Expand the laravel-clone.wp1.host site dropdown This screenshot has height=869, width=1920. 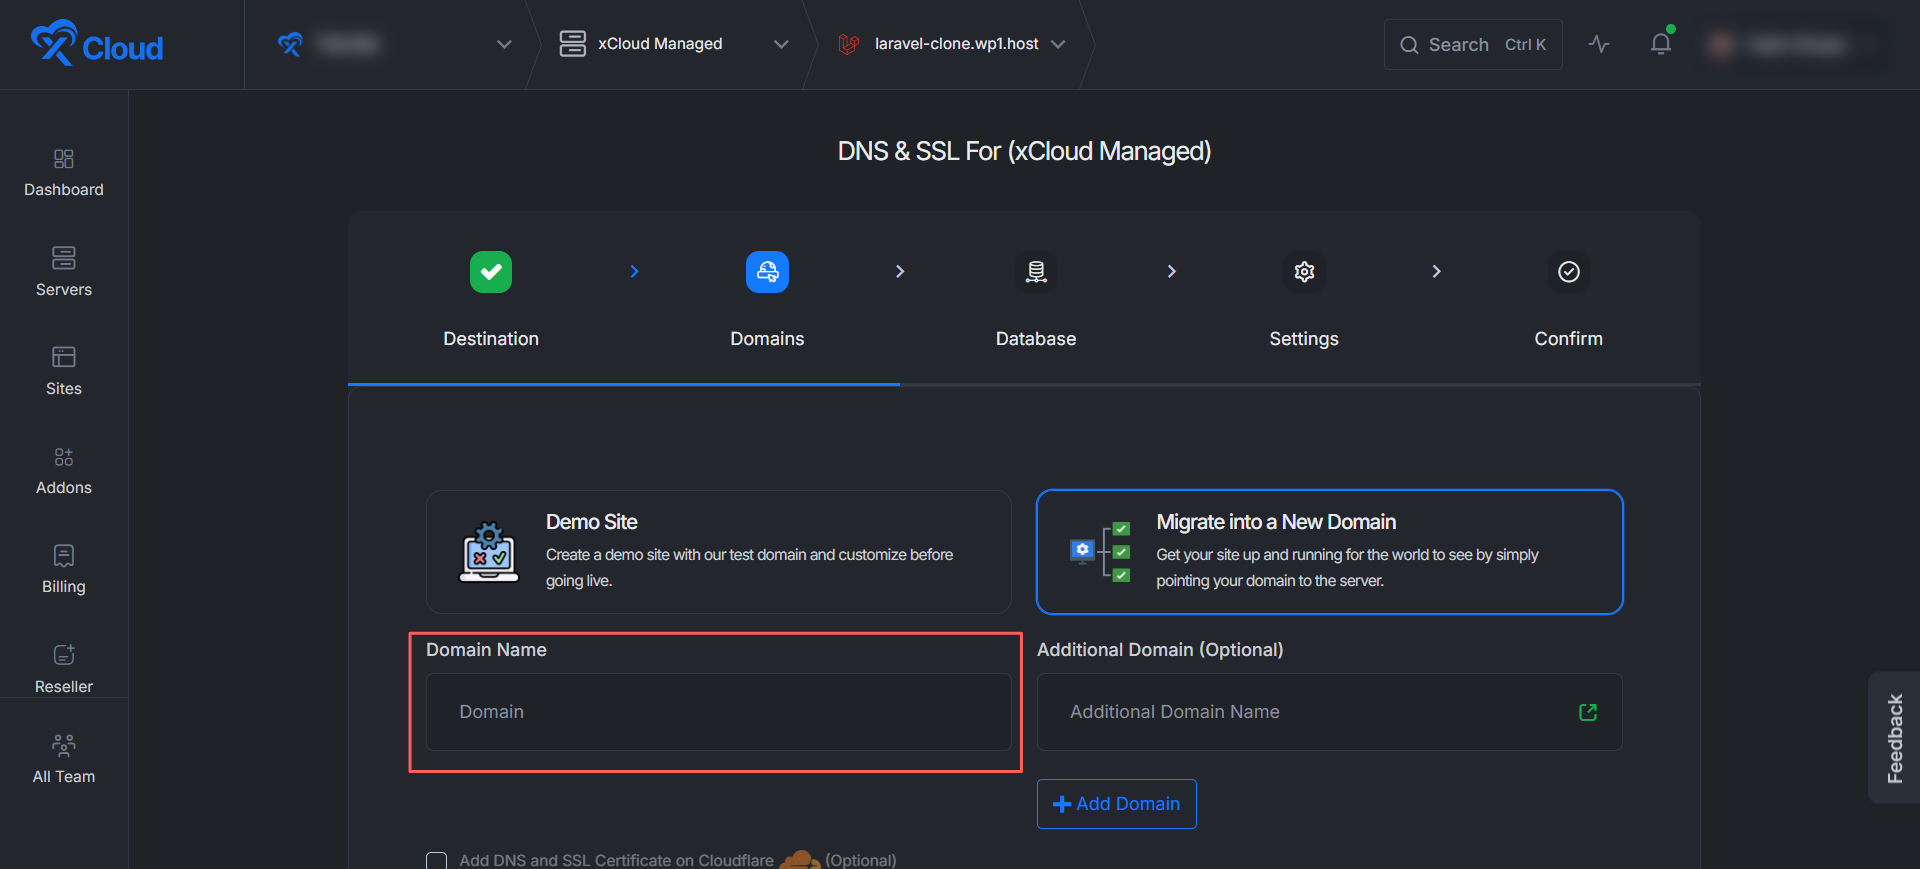click(x=1058, y=44)
